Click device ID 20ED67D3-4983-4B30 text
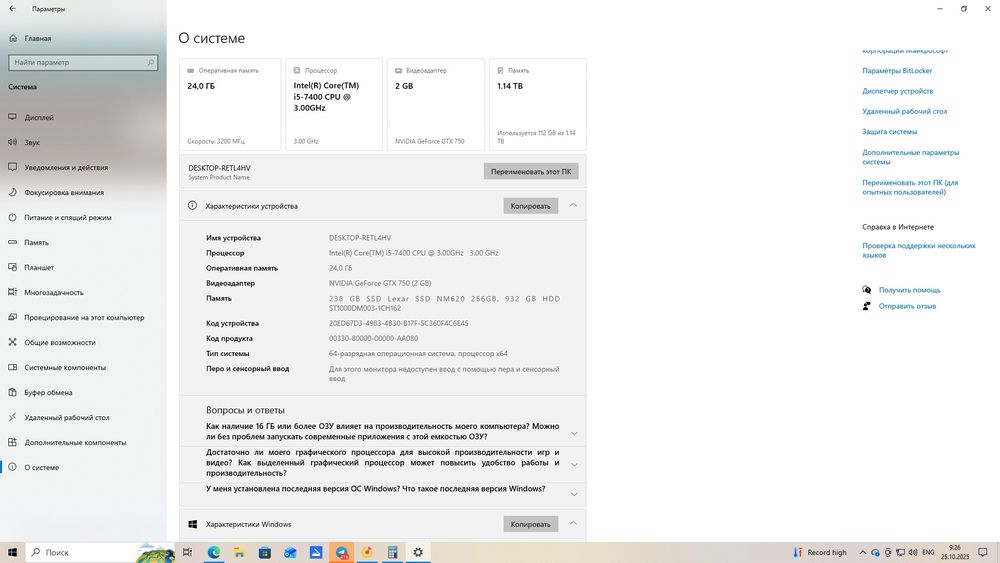The width and height of the screenshot is (1000, 563). (x=399, y=323)
